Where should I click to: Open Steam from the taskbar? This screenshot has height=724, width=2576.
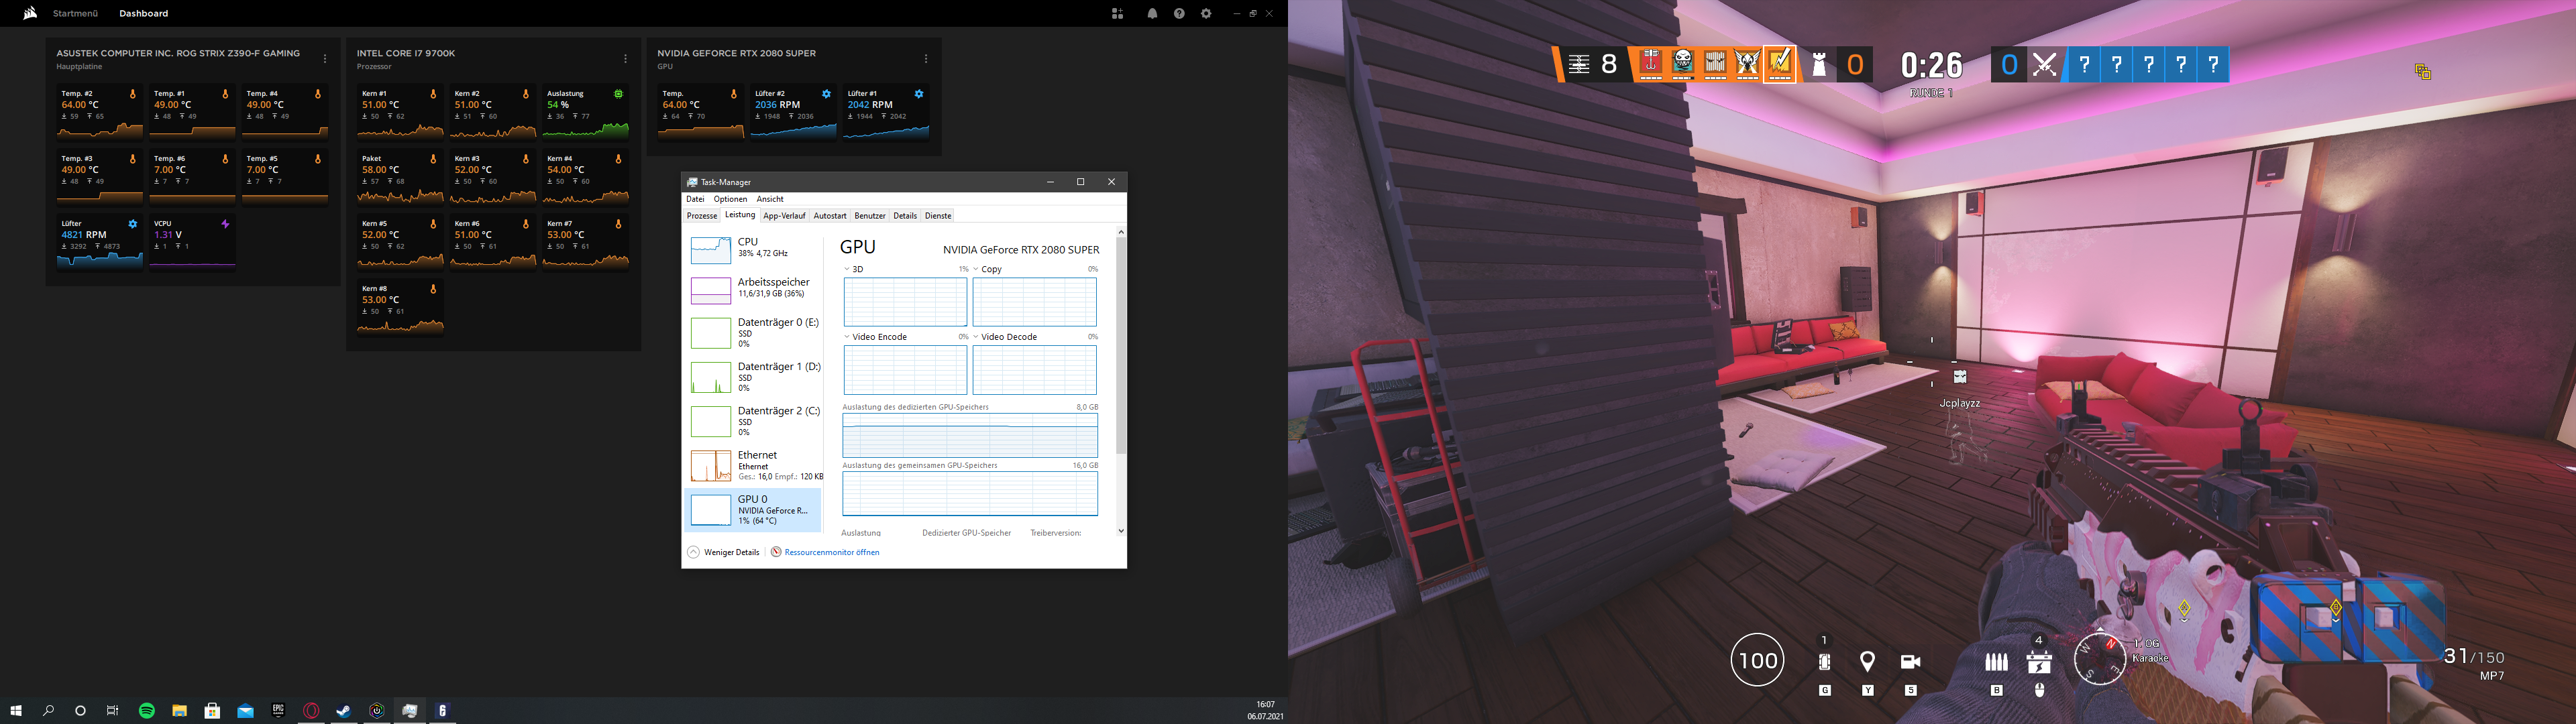tap(343, 711)
